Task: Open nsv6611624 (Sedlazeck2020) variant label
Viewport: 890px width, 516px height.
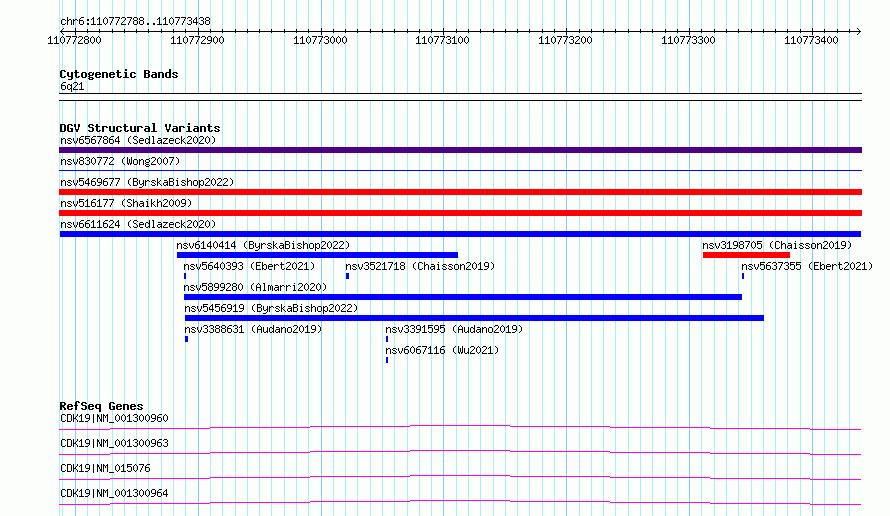Action: tap(138, 224)
